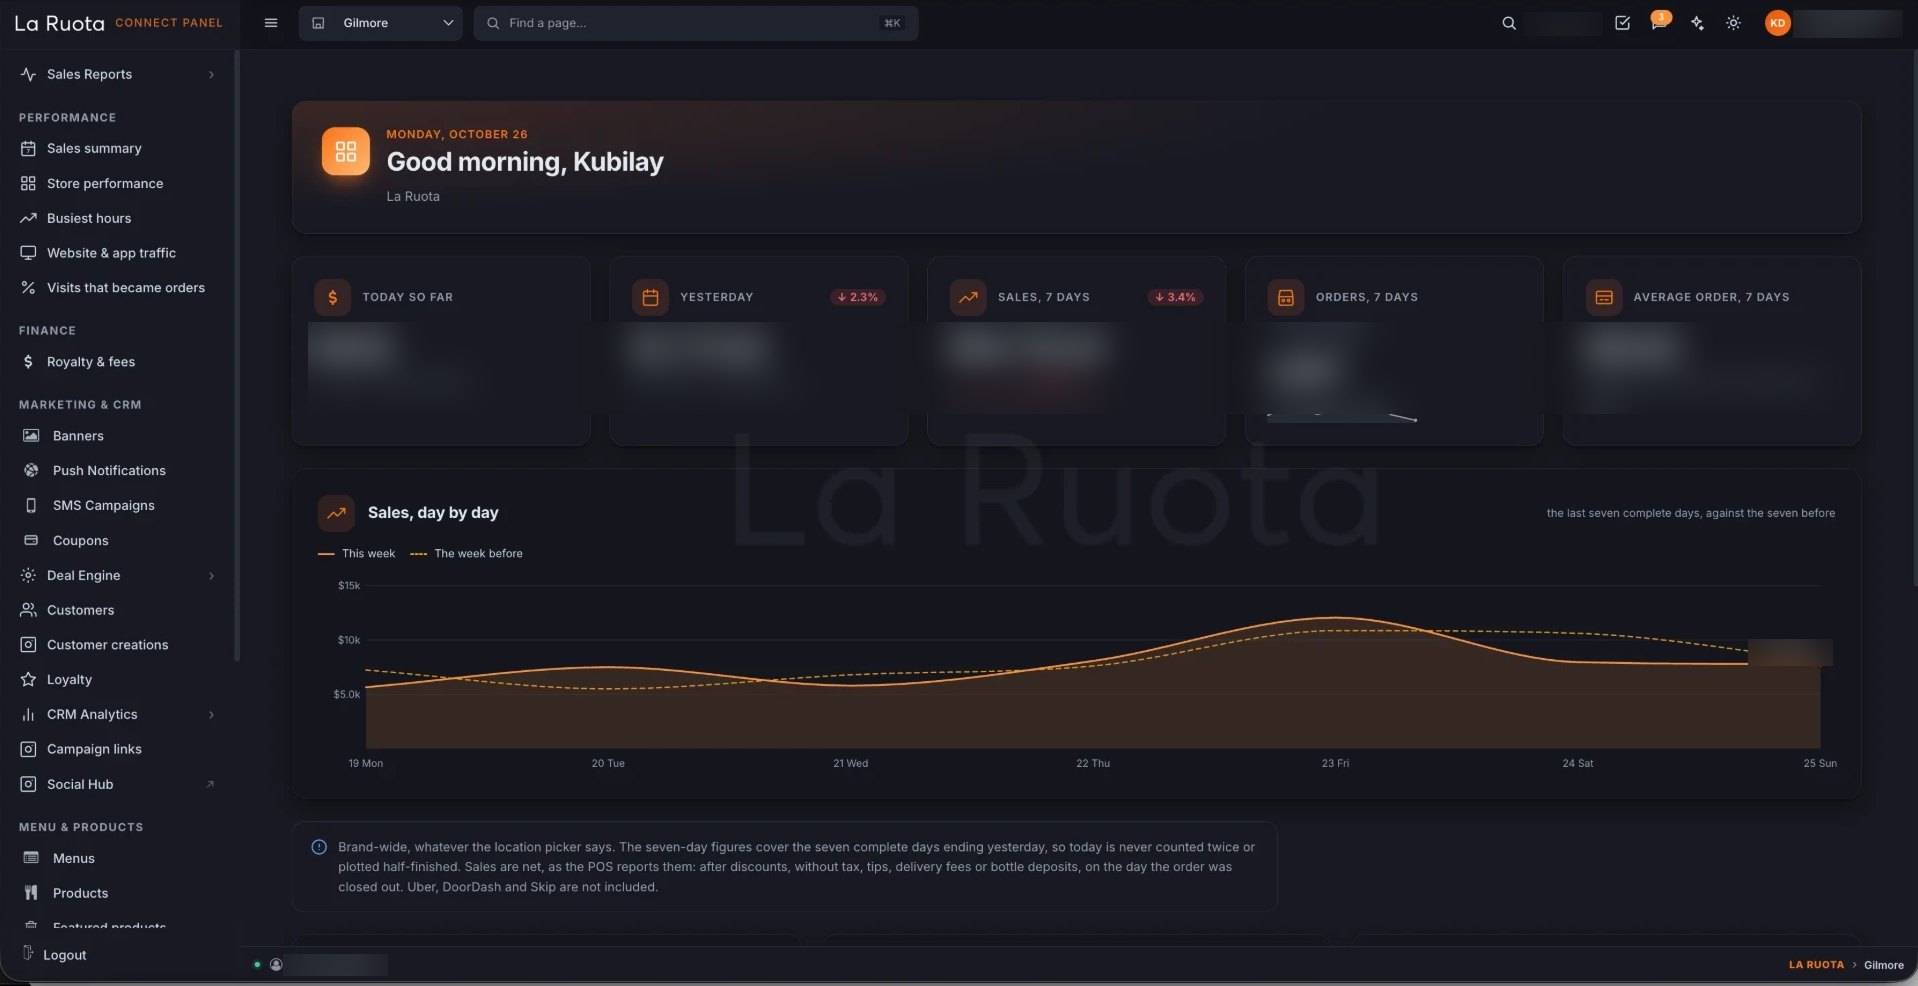Click the info icon in the brand-wide note
The height and width of the screenshot is (986, 1918).
tap(319, 847)
